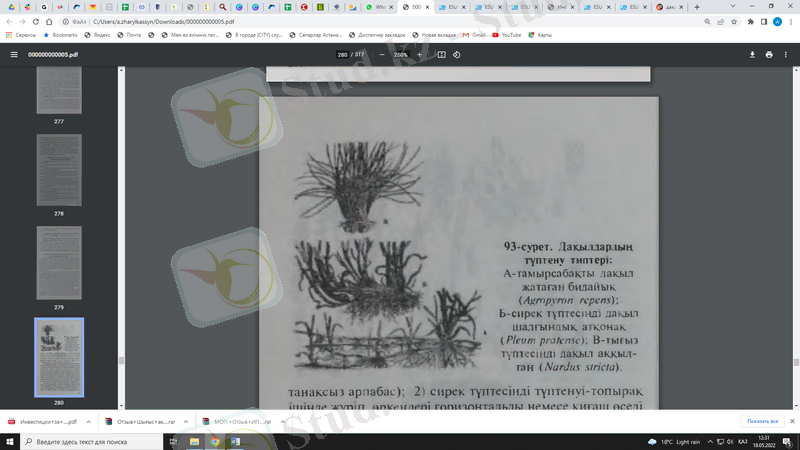Expand options for МОП download item

tap(281, 422)
